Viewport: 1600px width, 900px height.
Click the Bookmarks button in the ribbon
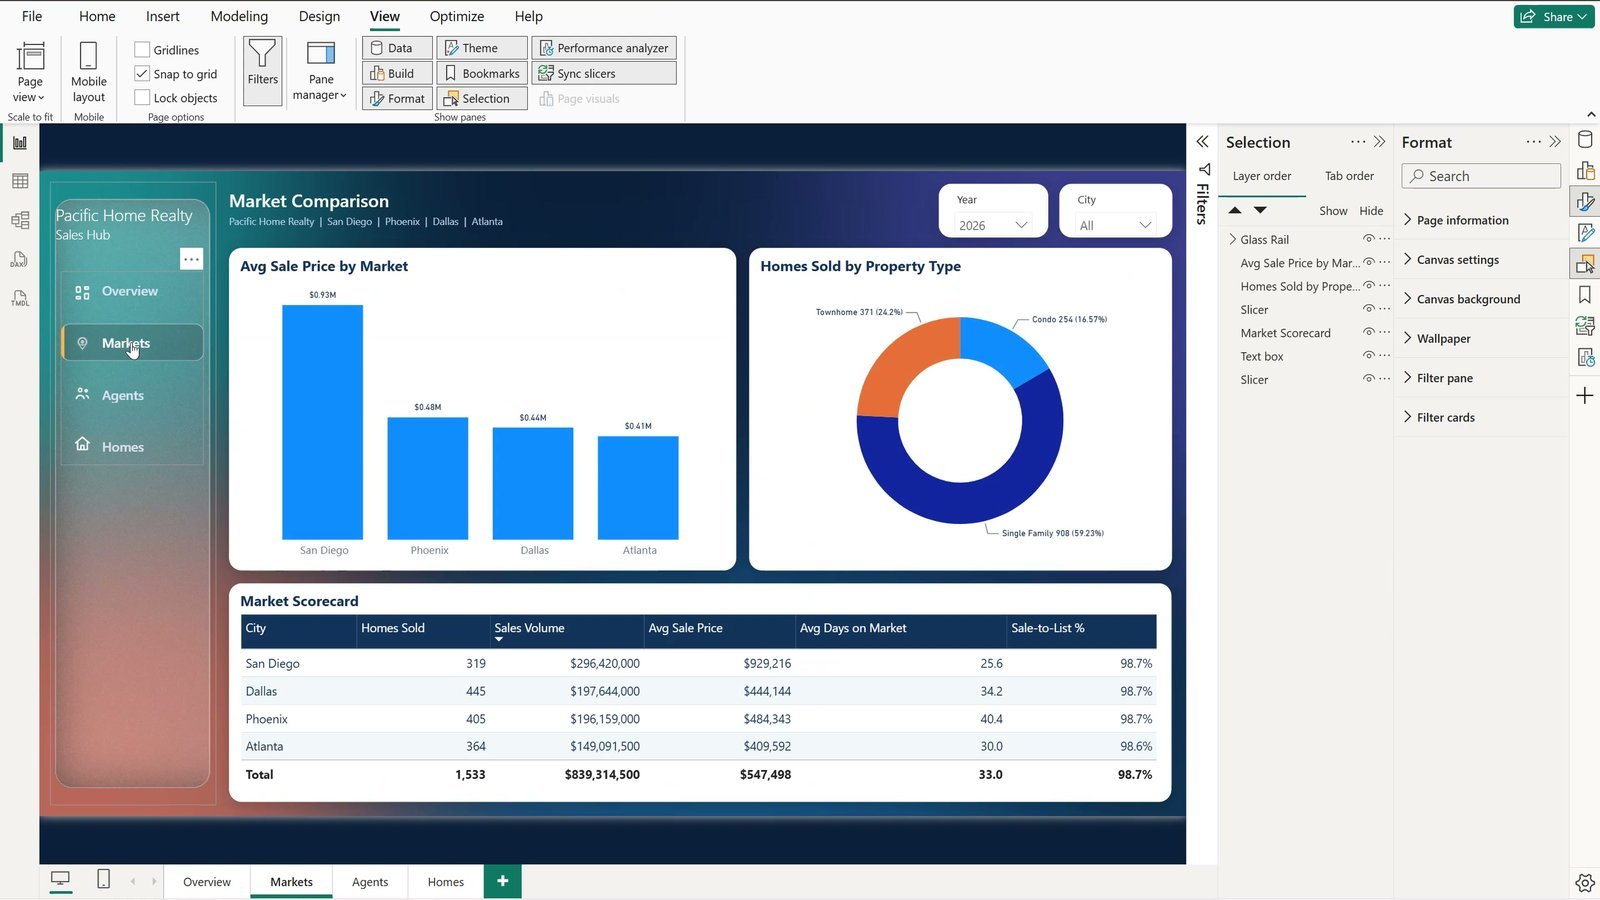tap(482, 73)
